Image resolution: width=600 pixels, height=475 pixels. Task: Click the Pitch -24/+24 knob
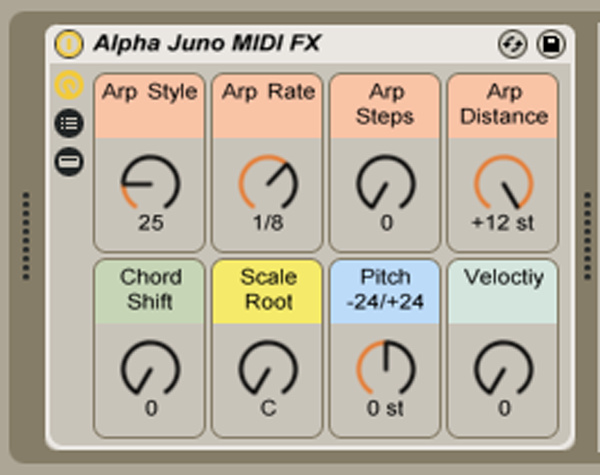(x=386, y=369)
